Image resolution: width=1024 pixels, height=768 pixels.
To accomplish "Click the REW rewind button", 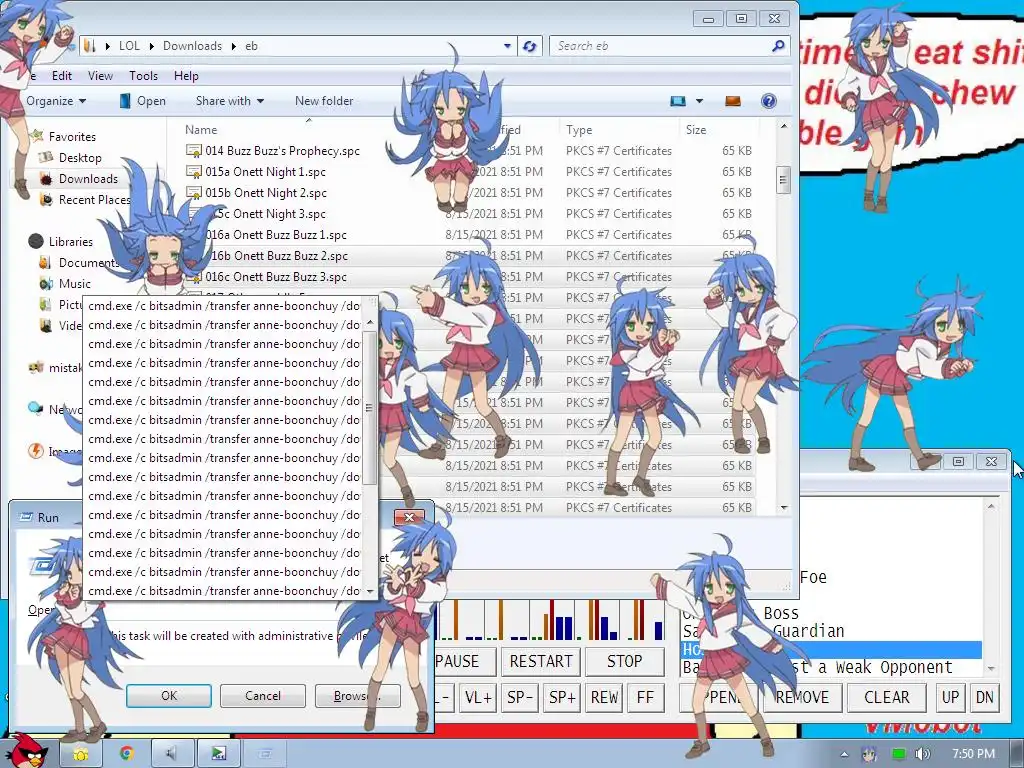I will click(604, 697).
